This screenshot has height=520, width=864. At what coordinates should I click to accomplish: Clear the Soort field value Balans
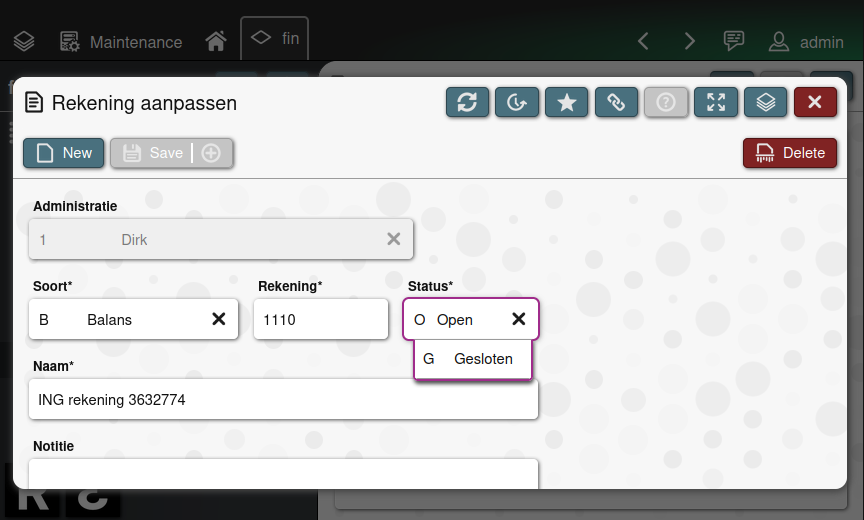coord(218,319)
